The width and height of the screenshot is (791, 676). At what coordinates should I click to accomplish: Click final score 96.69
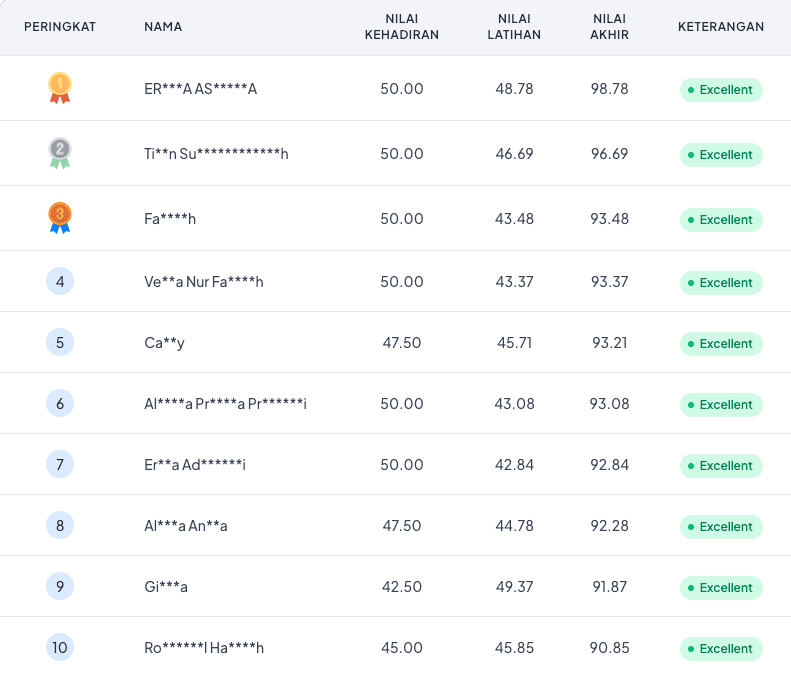coord(609,153)
